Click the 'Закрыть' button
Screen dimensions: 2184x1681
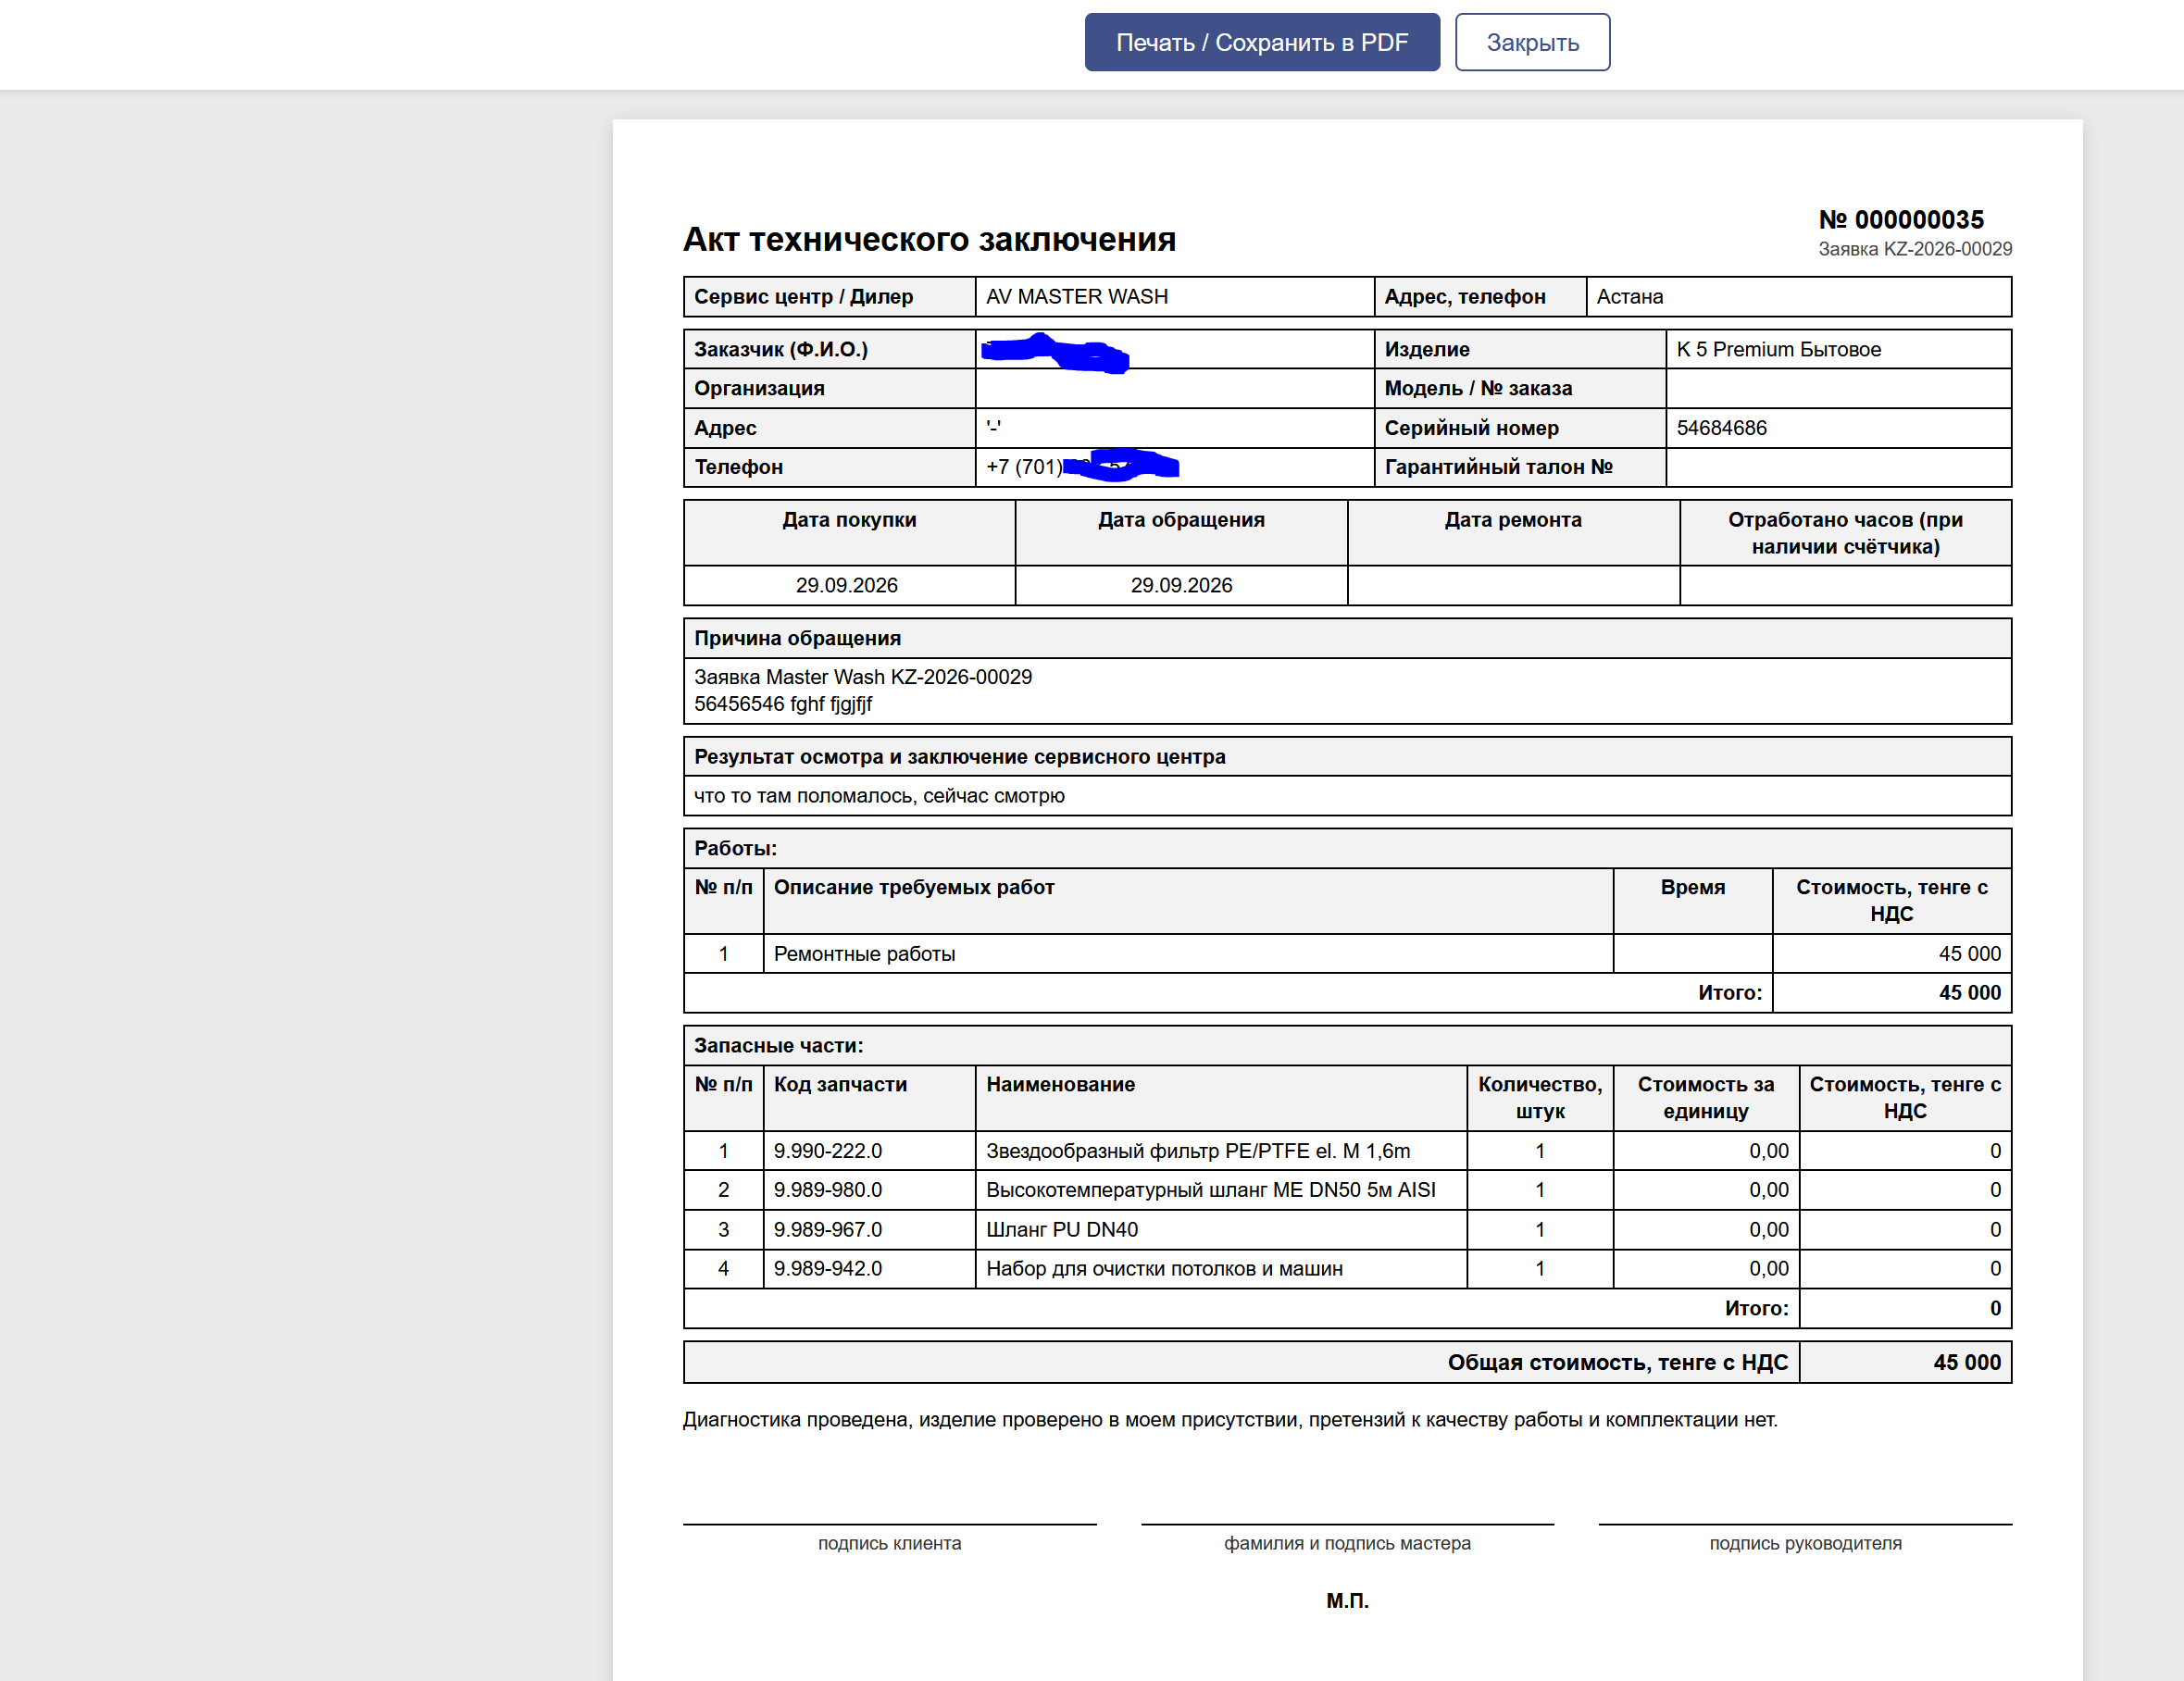pos(1532,42)
